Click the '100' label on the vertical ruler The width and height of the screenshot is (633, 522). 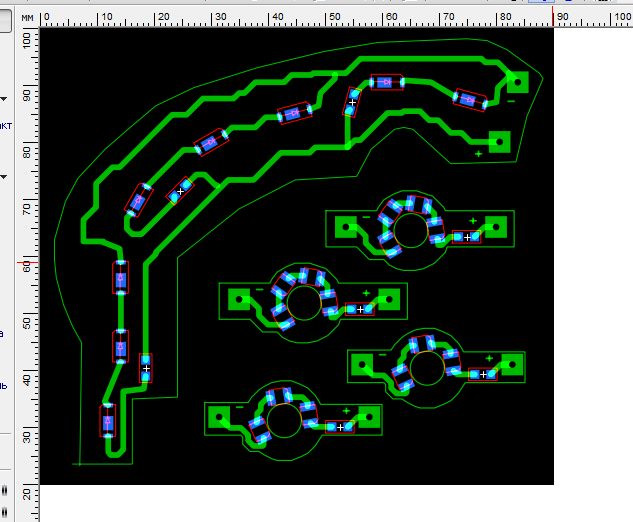(x=27, y=41)
